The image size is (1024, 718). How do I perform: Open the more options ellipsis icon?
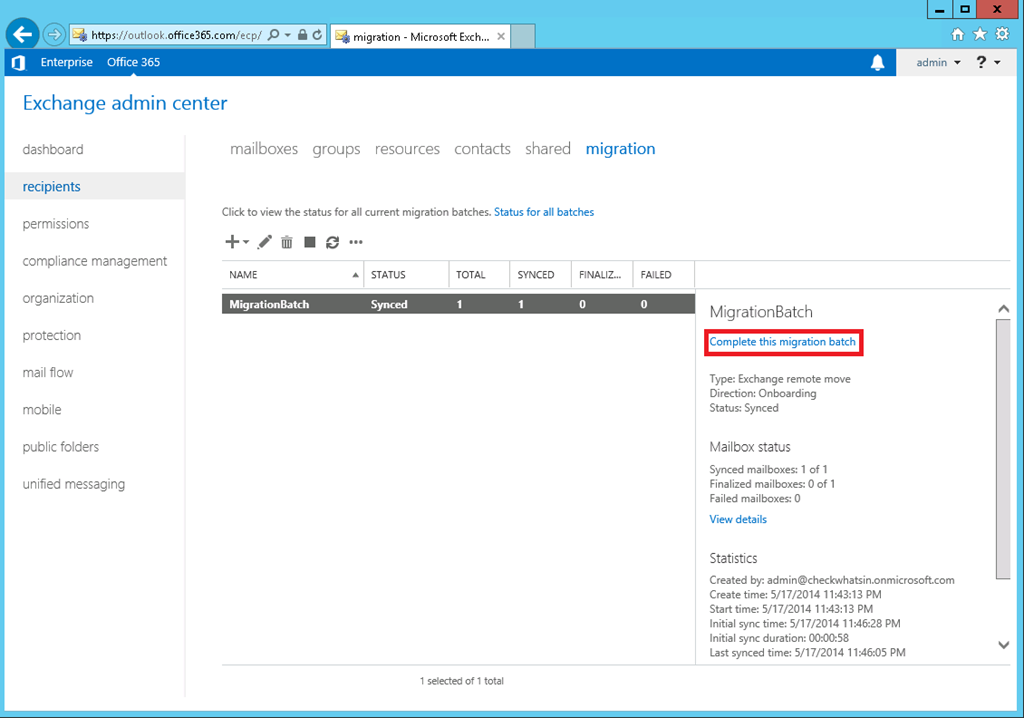355,242
